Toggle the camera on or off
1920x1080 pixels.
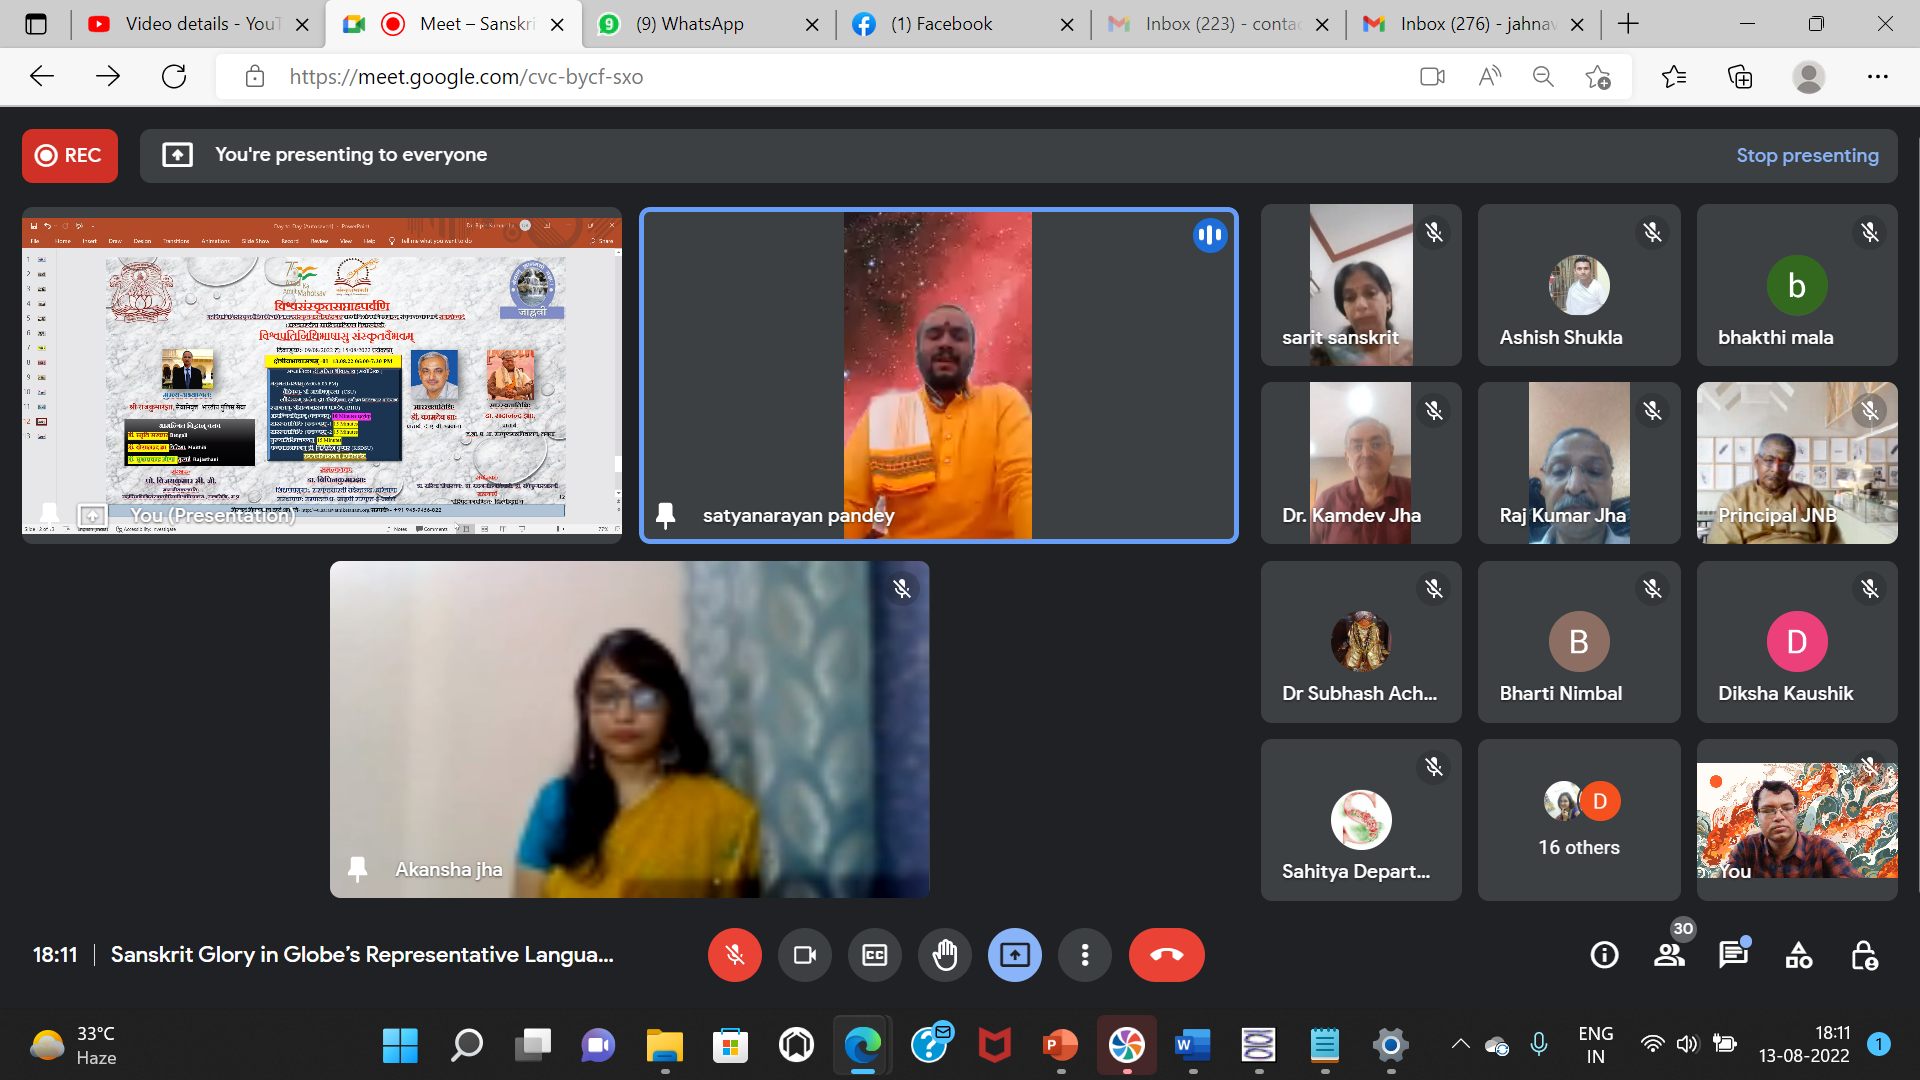(804, 955)
